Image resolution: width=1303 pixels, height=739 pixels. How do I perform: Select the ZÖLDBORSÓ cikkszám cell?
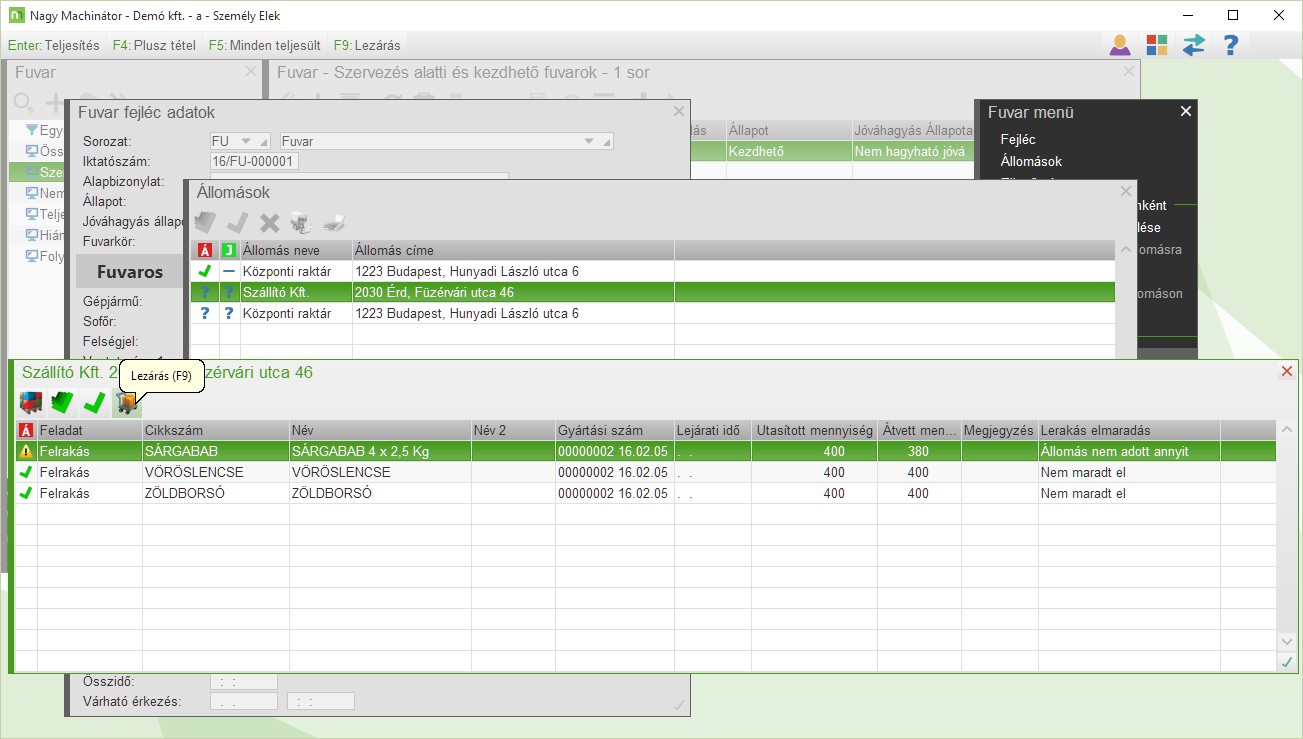216,494
